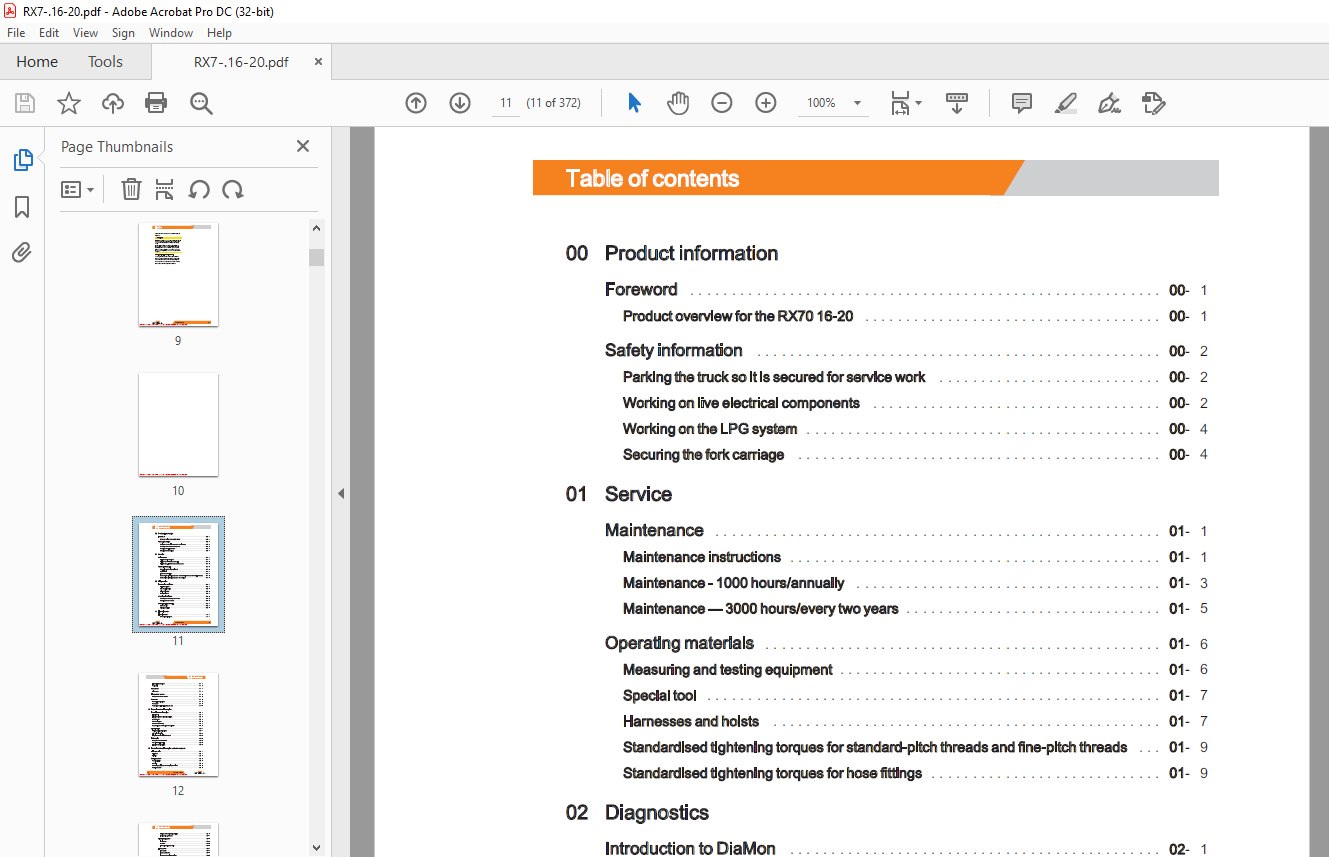Screen dimensions: 1329x857
Task: Add the document to starred bookmarks
Action: click(69, 103)
